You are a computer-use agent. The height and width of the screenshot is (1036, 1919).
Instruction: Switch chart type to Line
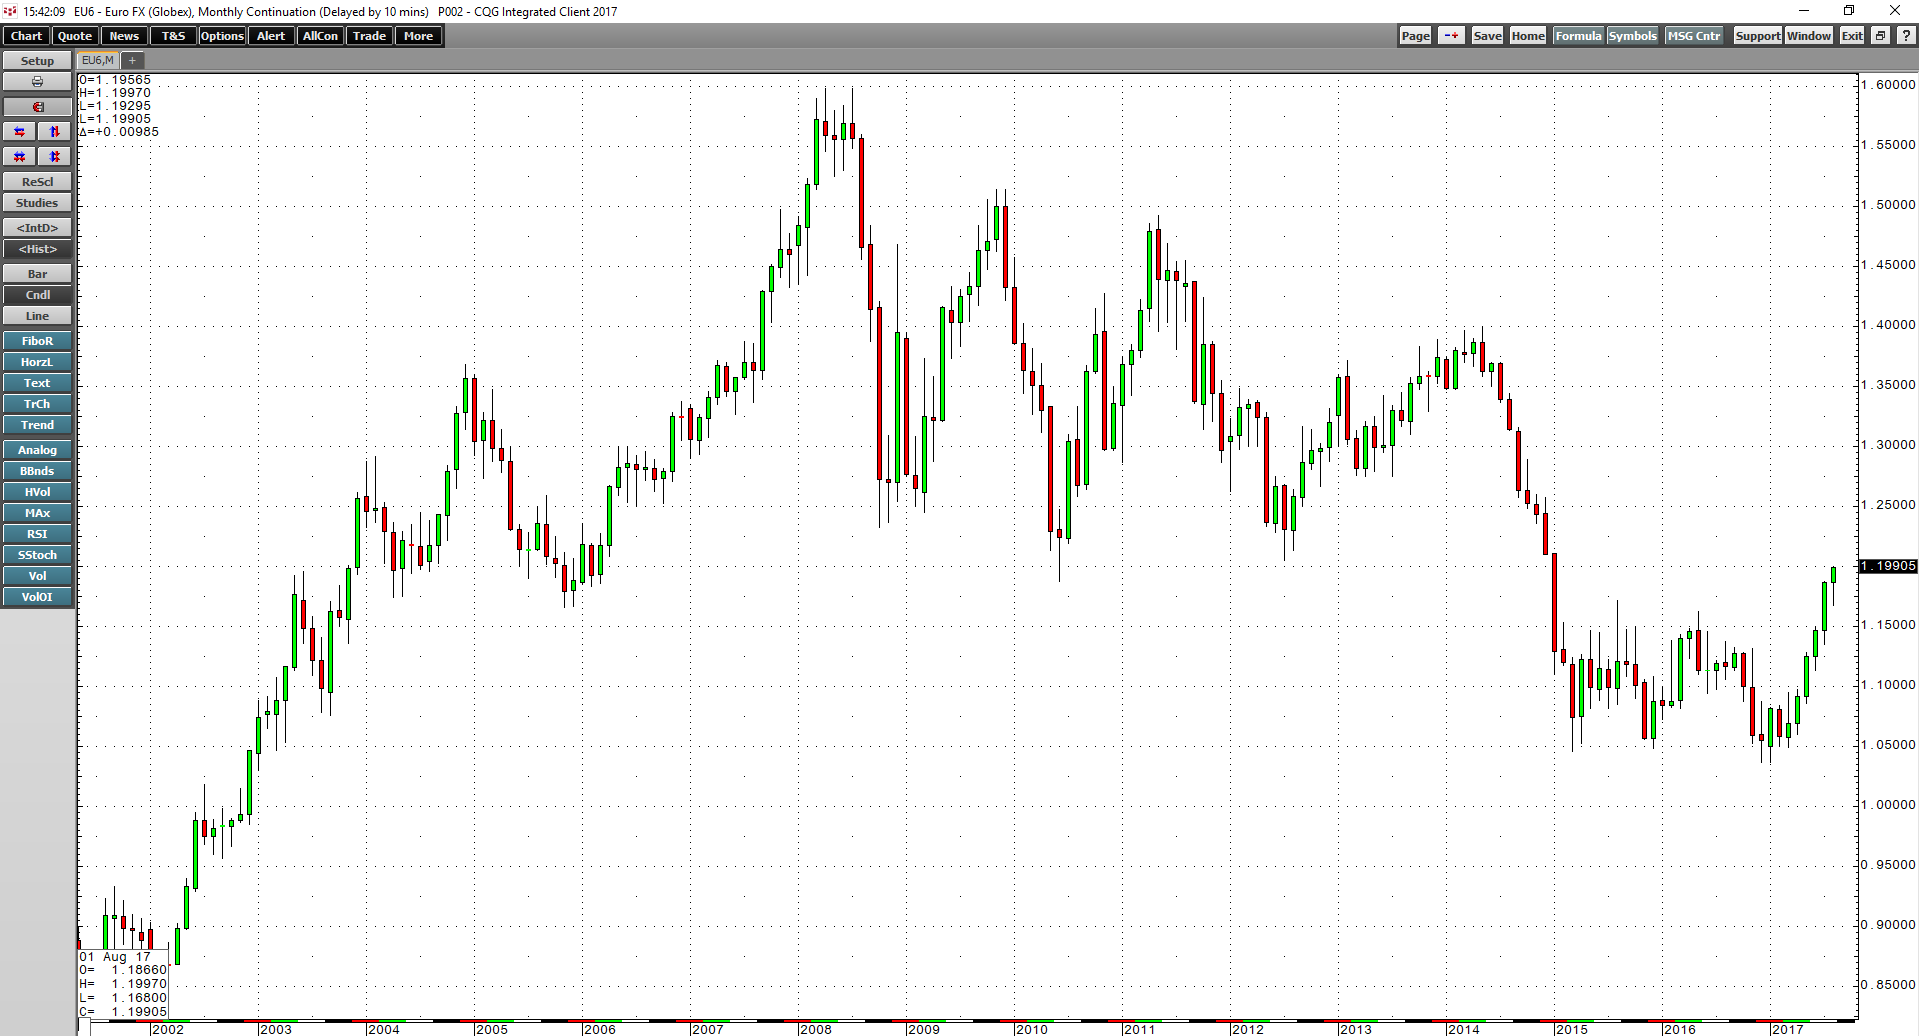pyautogui.click(x=37, y=316)
